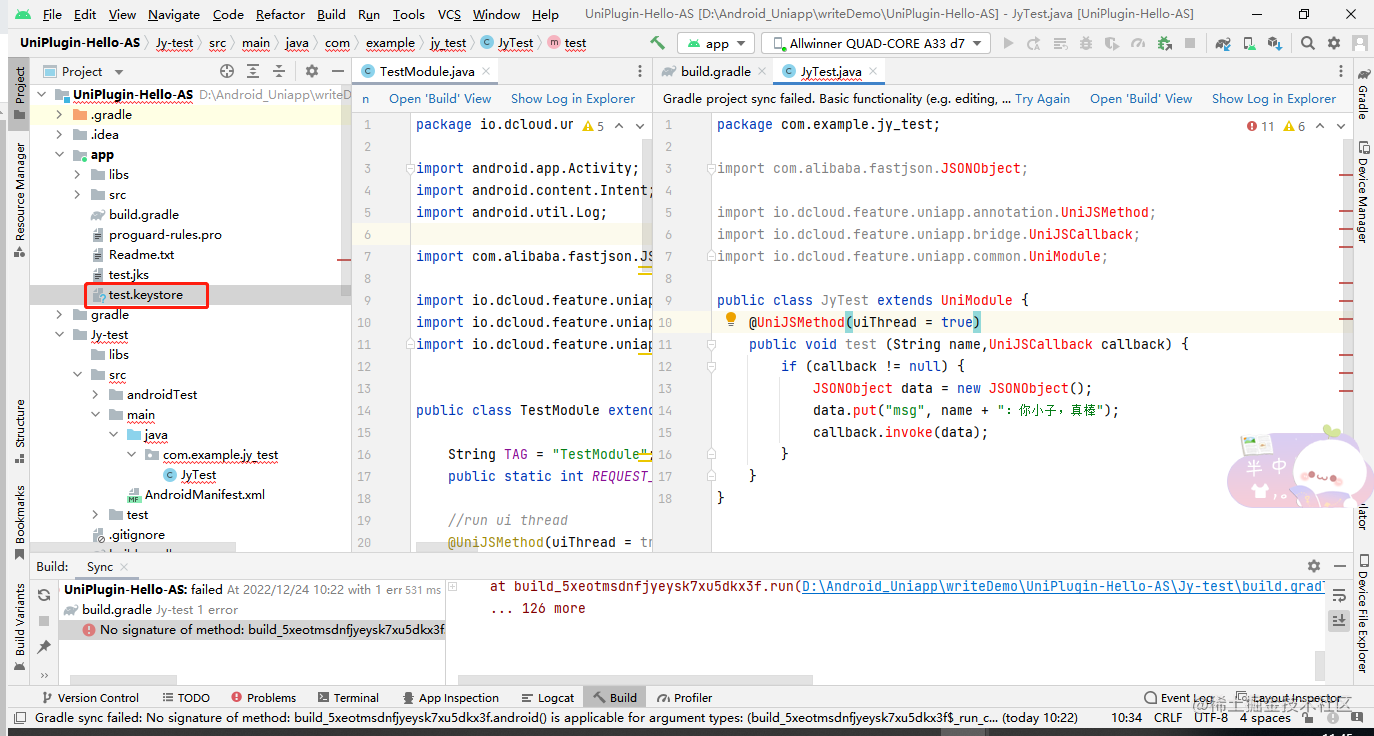Hide the Build panel with minus icon
1374x736 pixels.
click(1339, 566)
